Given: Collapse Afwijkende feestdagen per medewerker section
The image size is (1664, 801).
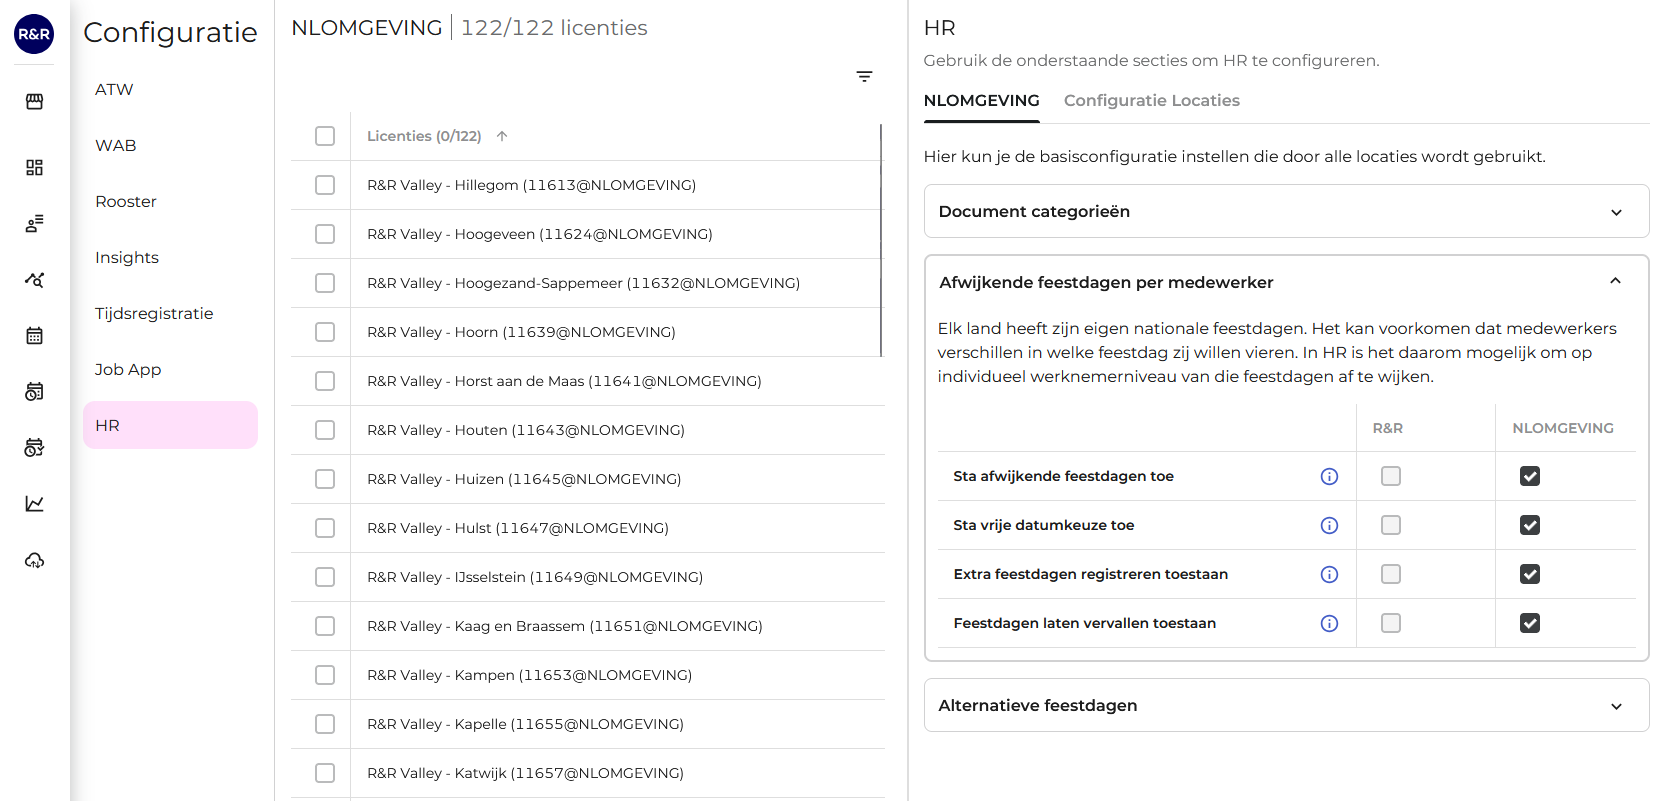Looking at the screenshot, I should point(1286,282).
